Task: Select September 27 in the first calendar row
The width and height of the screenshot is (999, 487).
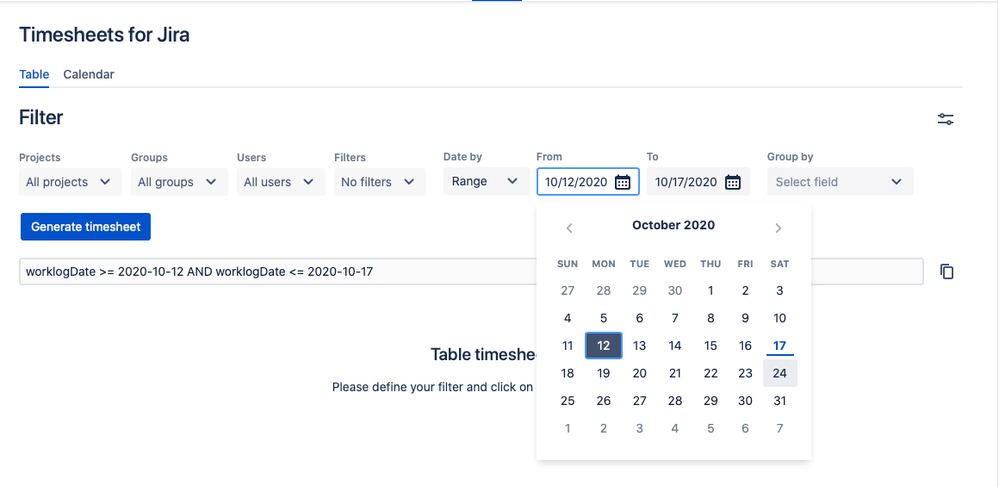Action: point(568,291)
